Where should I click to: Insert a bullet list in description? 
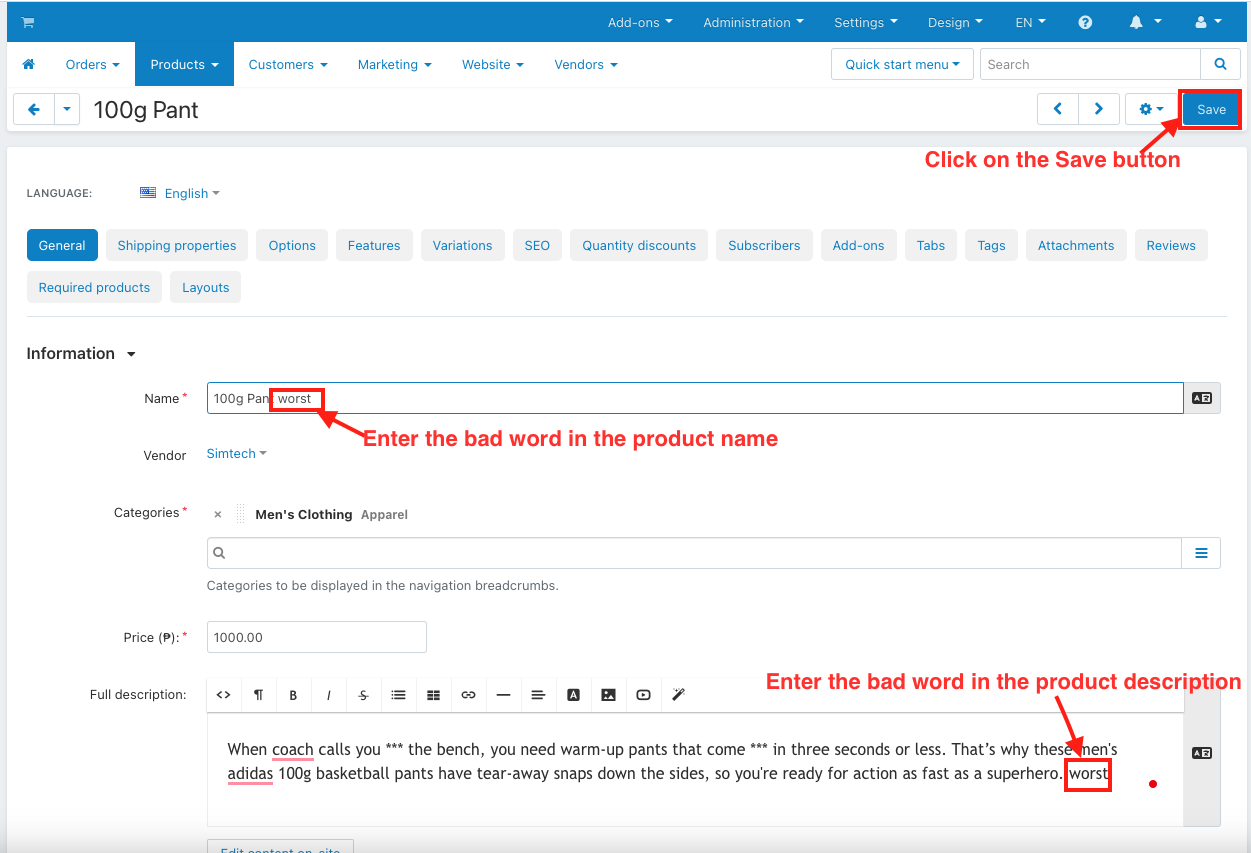pos(398,695)
